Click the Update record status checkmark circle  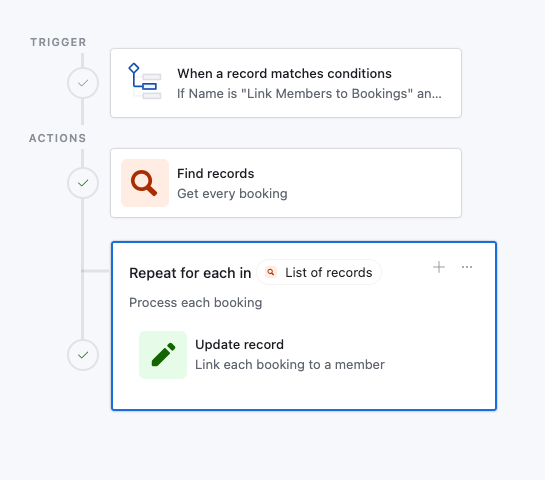83,355
